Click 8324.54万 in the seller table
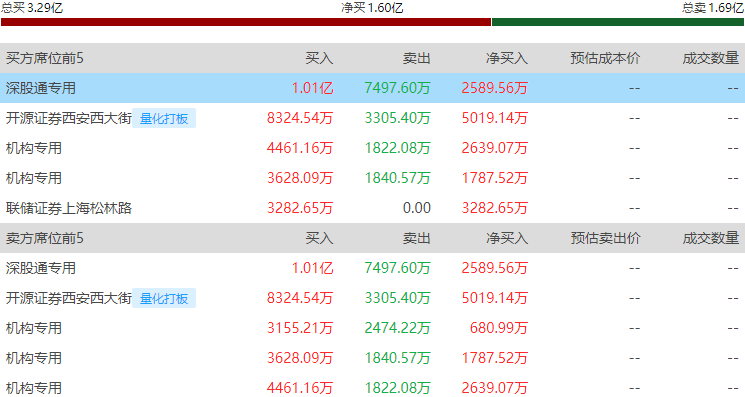745x397 pixels. 300,298
